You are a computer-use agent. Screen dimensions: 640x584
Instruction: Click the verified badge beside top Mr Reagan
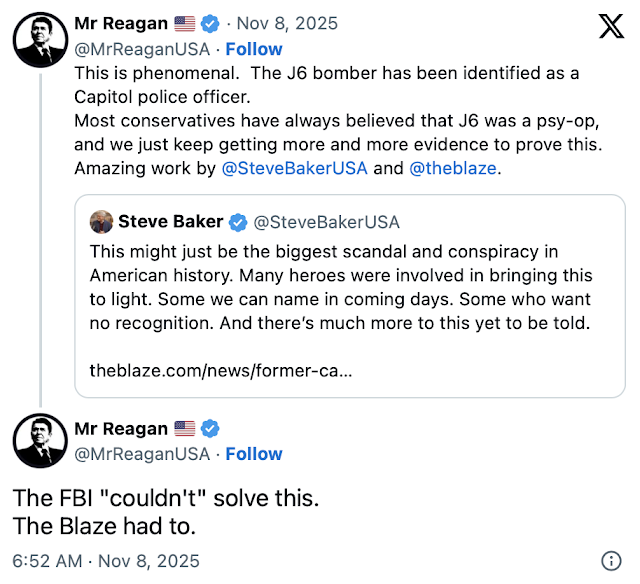tap(209, 23)
